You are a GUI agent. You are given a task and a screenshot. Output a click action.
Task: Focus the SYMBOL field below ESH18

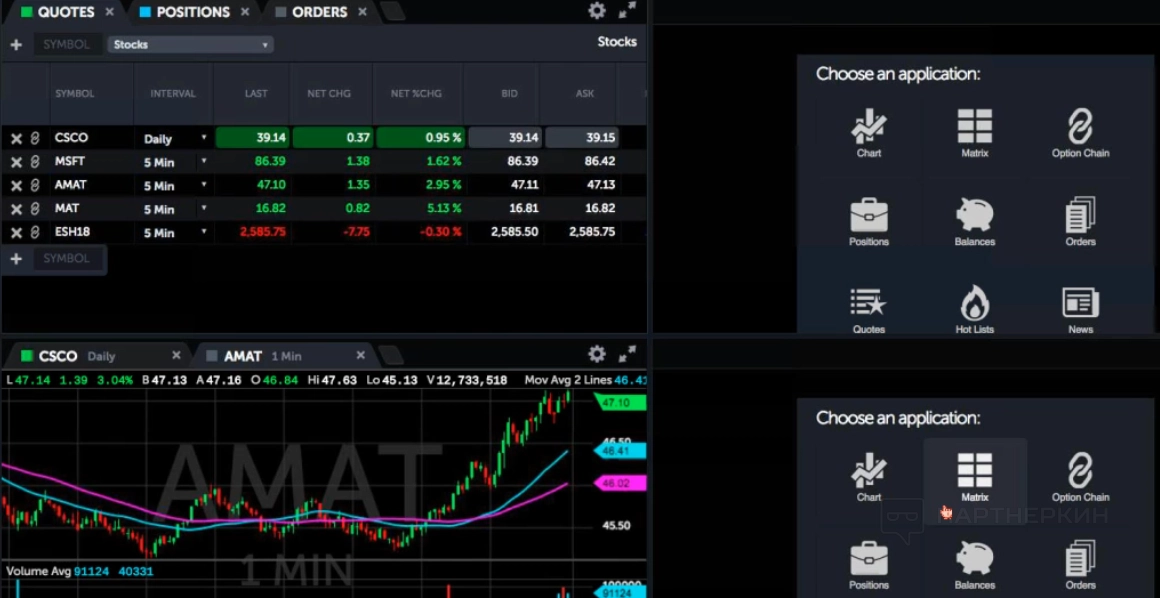67,258
